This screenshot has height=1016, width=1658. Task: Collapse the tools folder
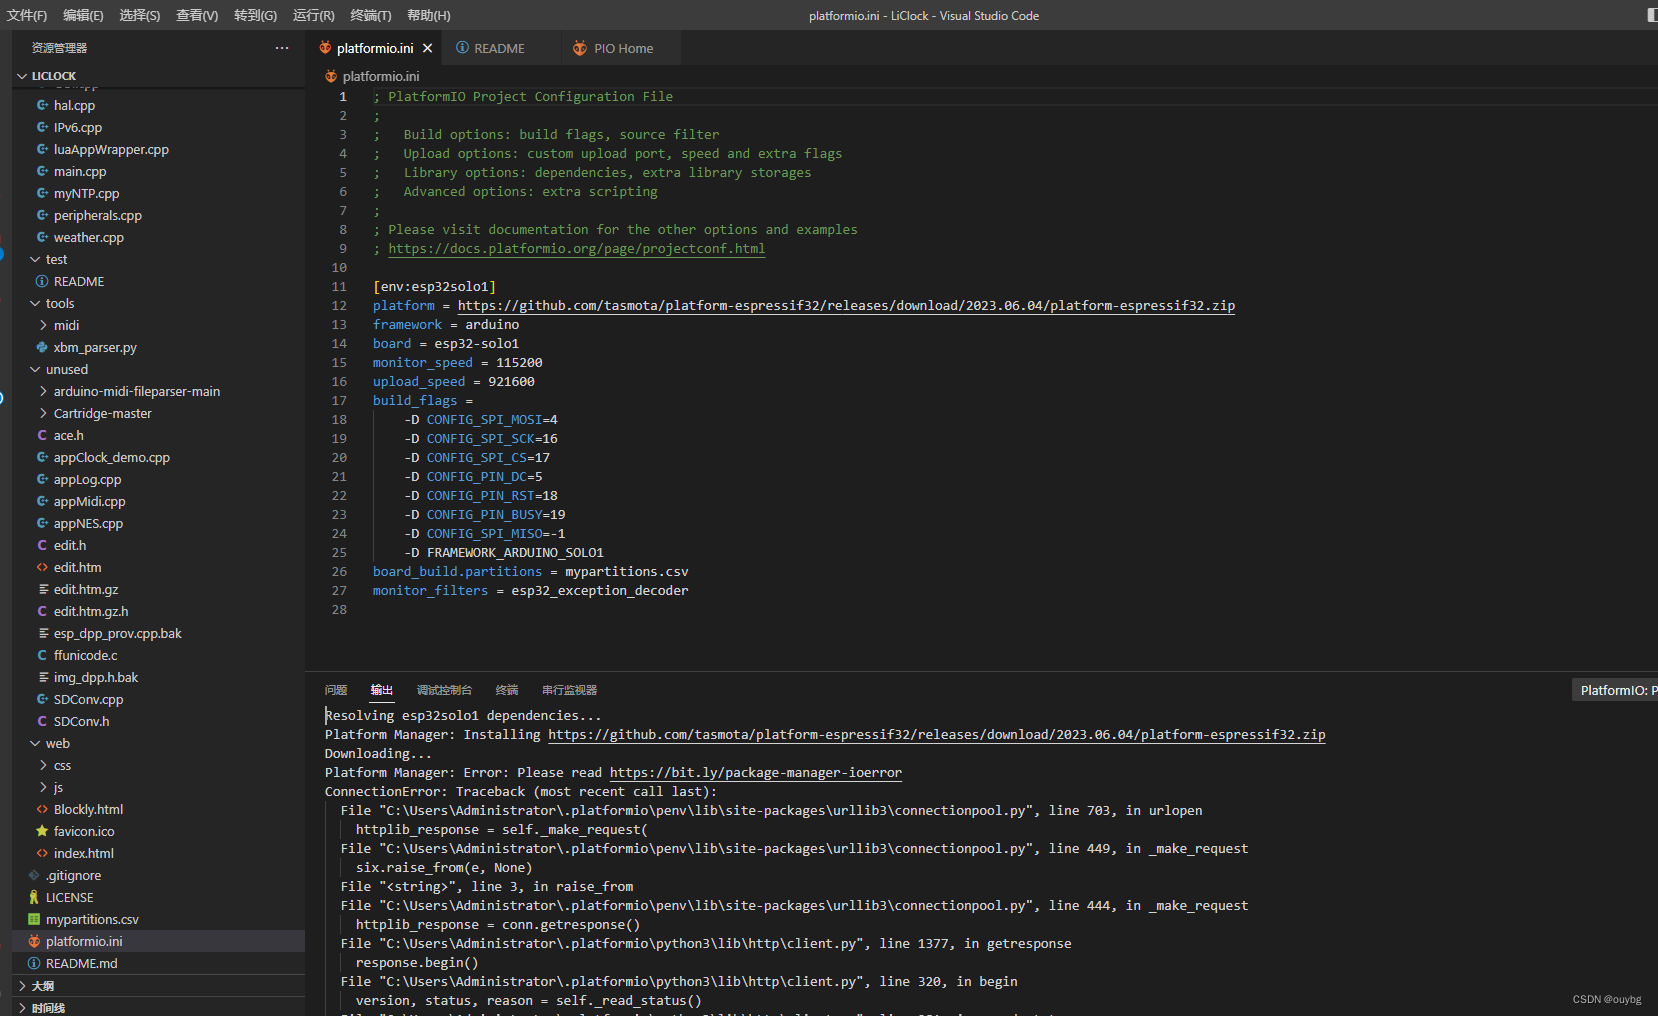(x=35, y=303)
